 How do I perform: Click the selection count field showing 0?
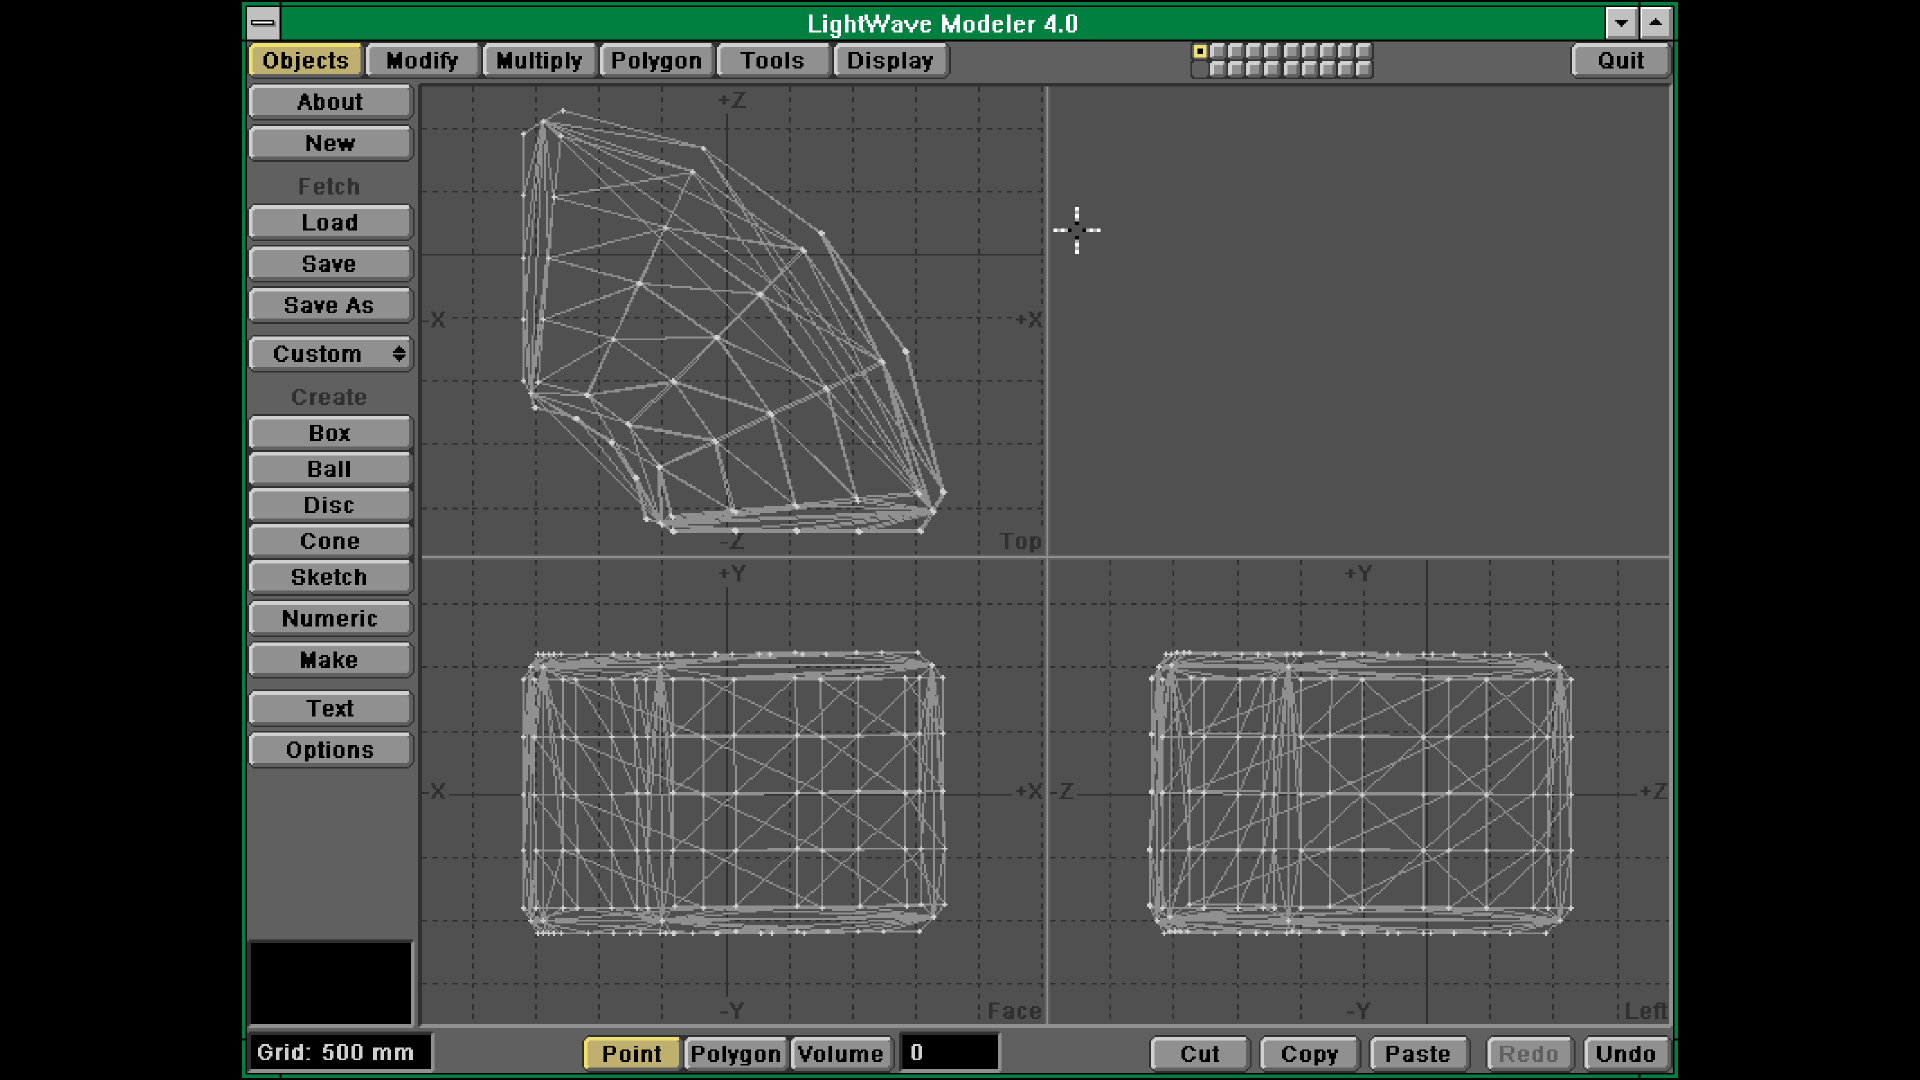949,1052
